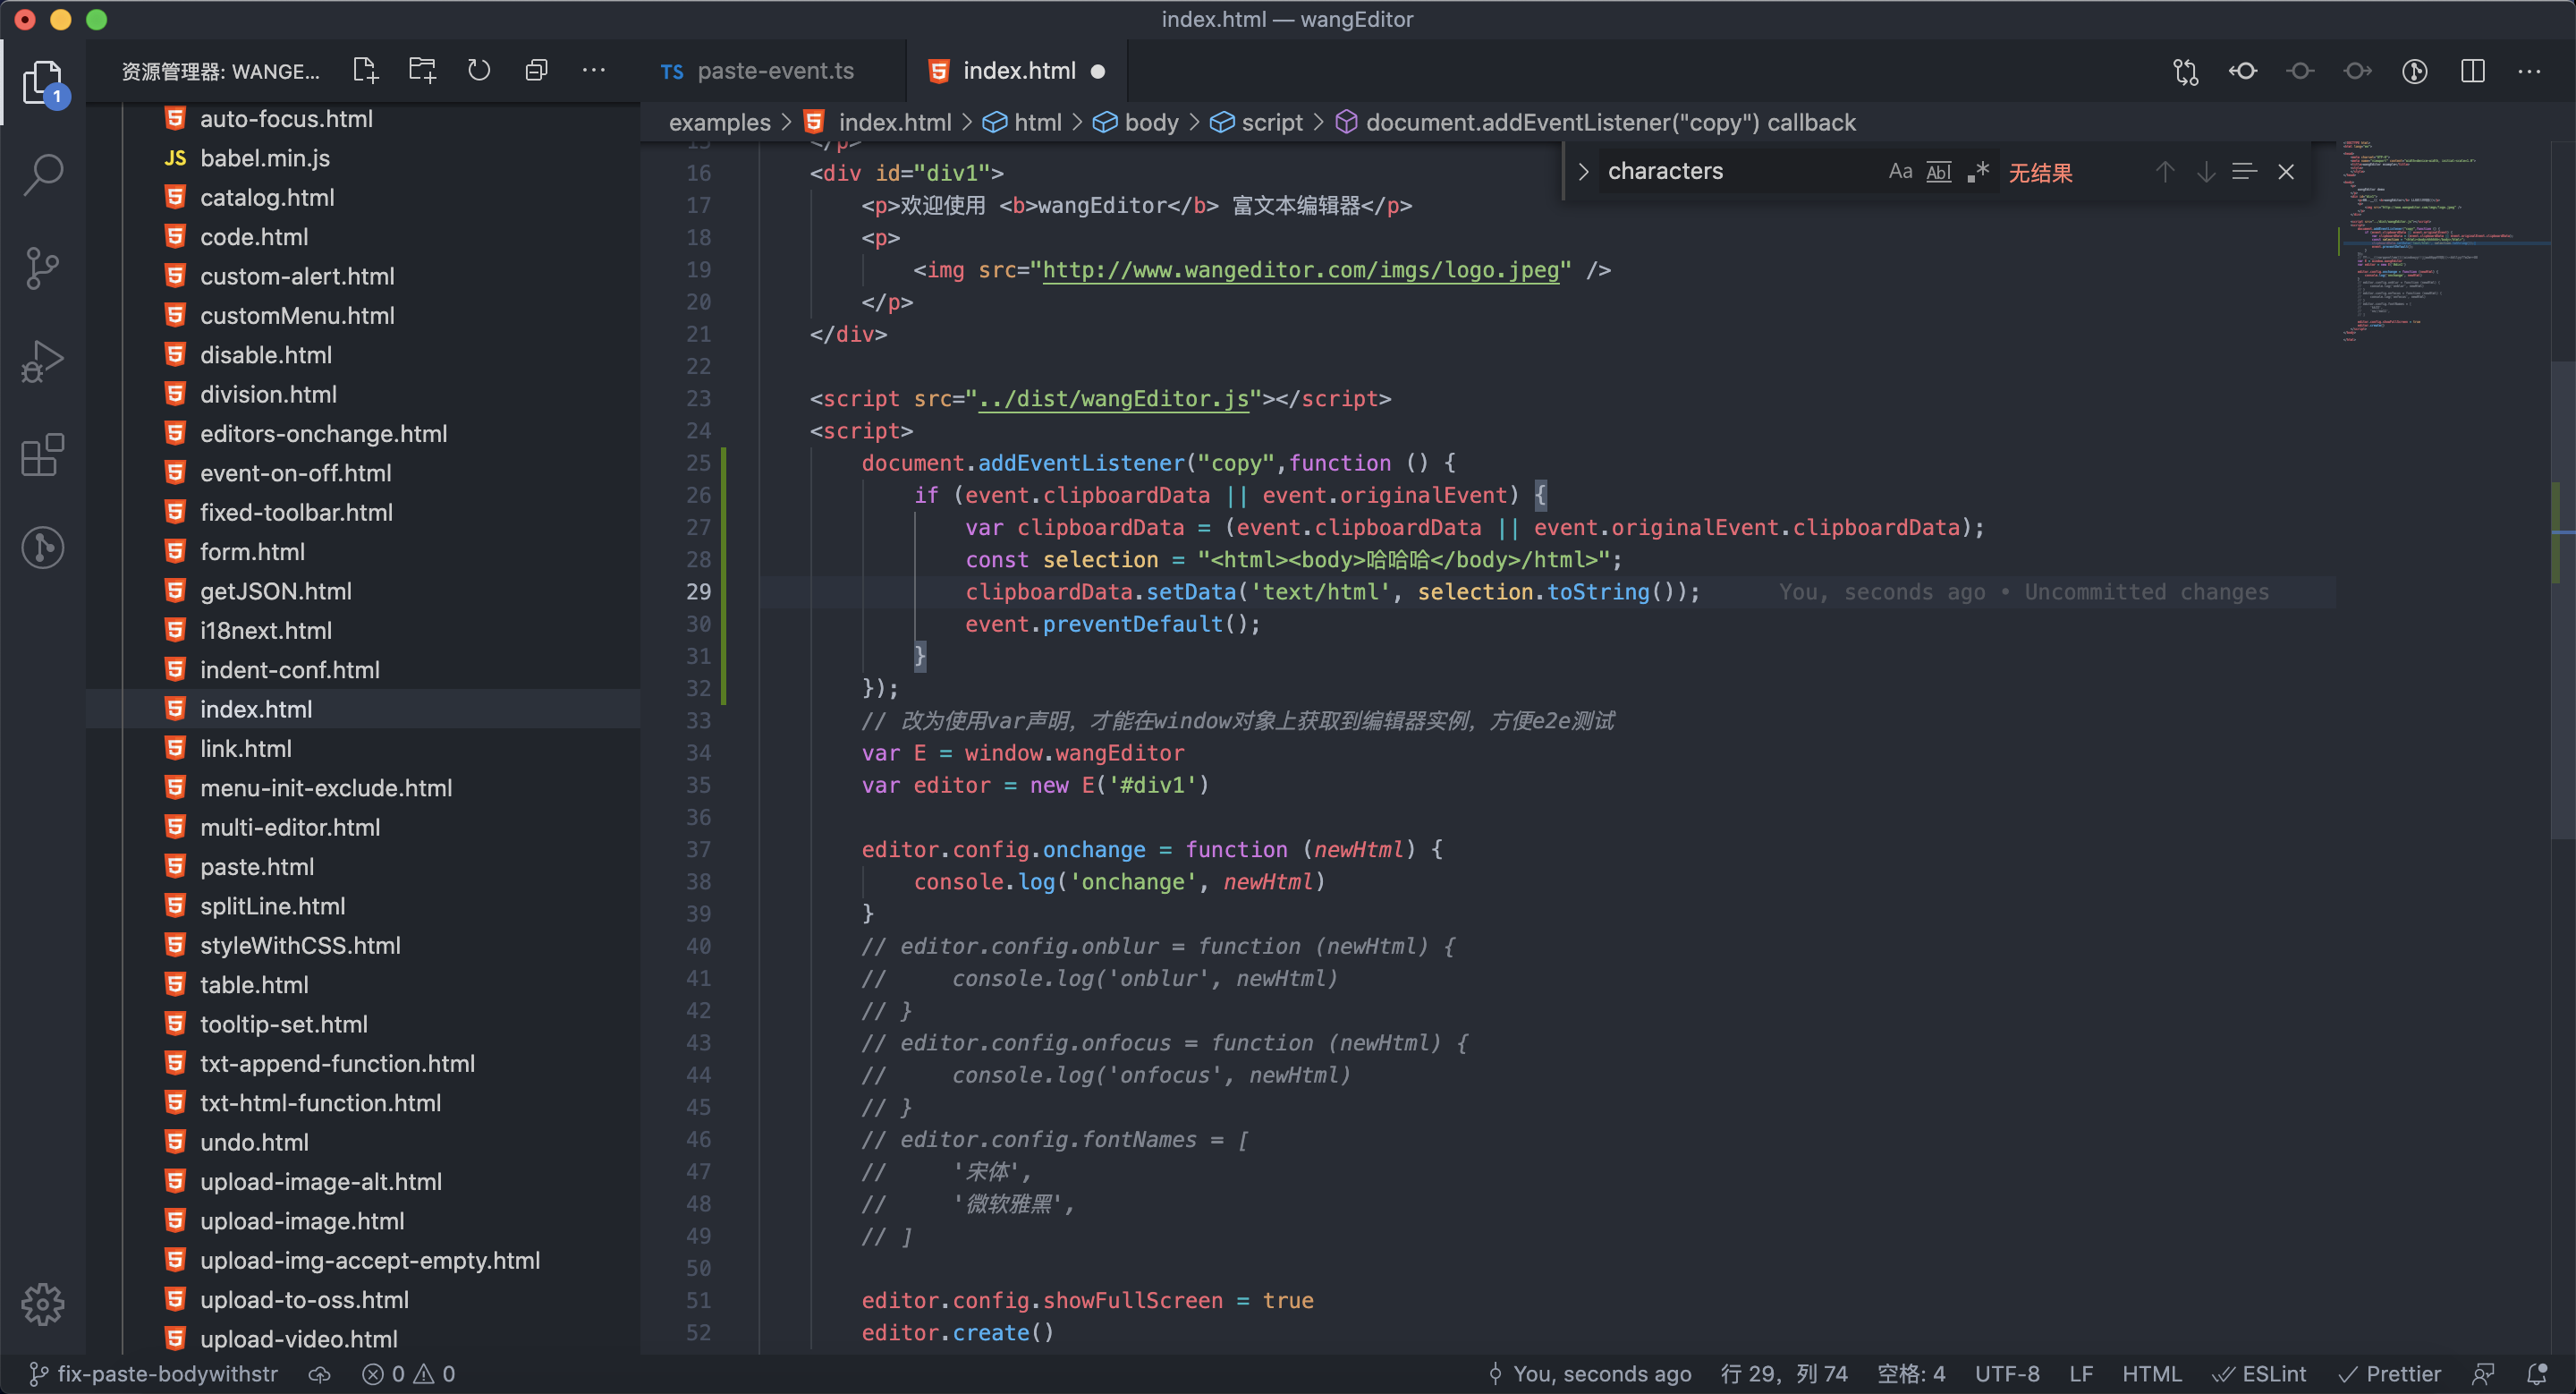Screen dimensions: 2576x1394
Task: Open the GitLens view in activity bar
Action: (43, 547)
